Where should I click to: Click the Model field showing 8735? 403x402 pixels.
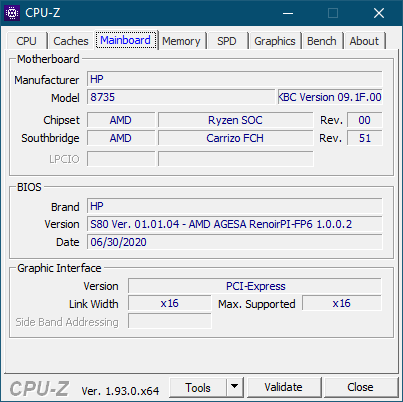point(181,97)
